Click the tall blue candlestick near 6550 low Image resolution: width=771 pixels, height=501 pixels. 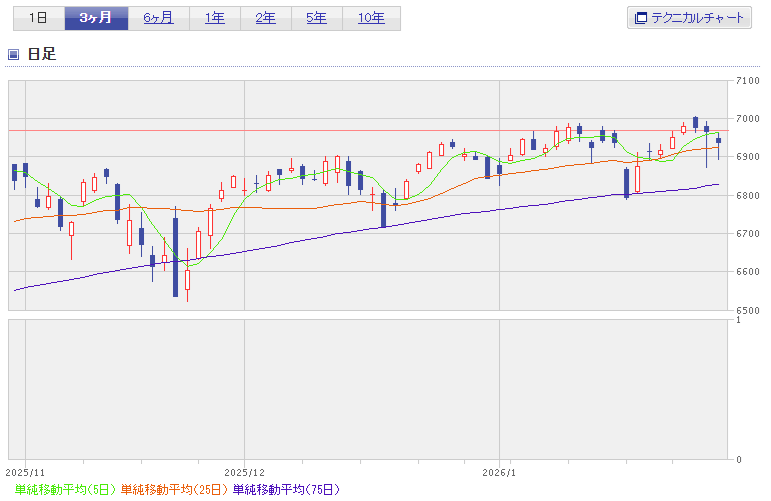point(176,257)
